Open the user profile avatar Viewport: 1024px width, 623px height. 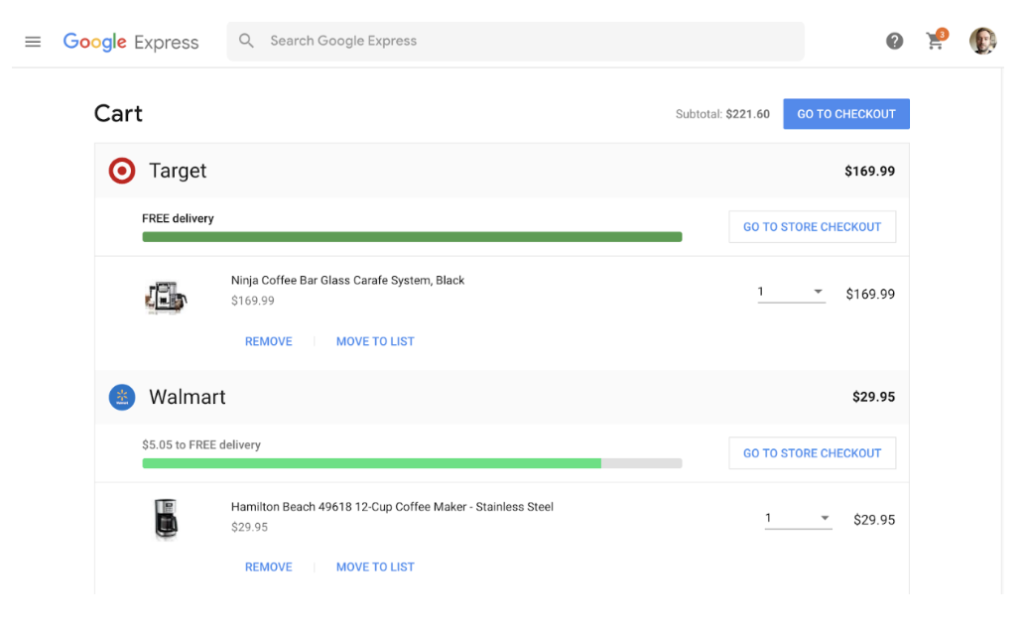(x=982, y=40)
